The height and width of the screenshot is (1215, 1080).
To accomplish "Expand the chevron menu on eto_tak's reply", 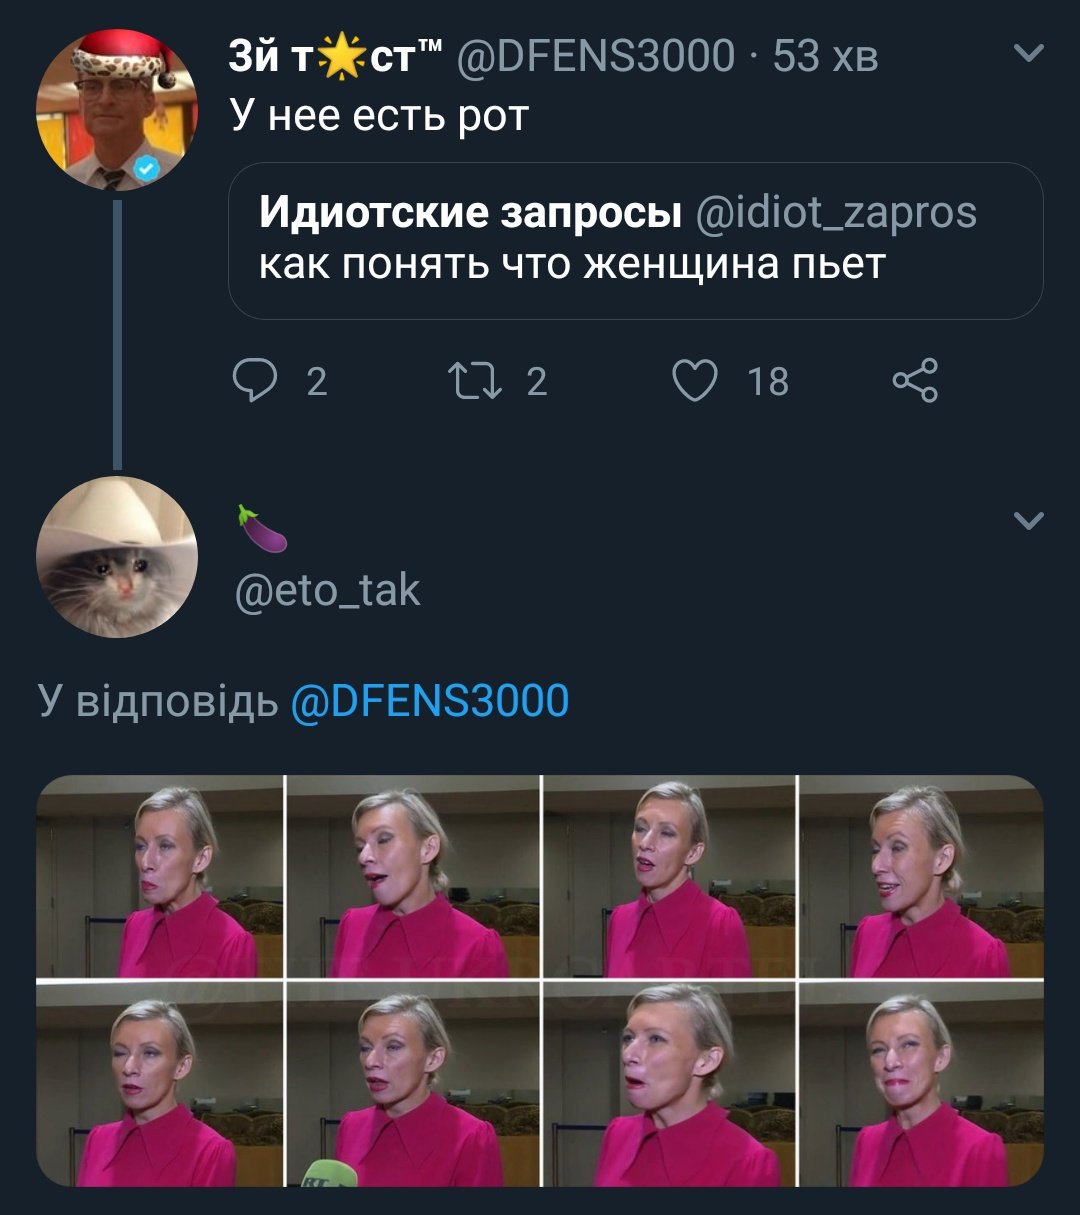I will click(1029, 520).
